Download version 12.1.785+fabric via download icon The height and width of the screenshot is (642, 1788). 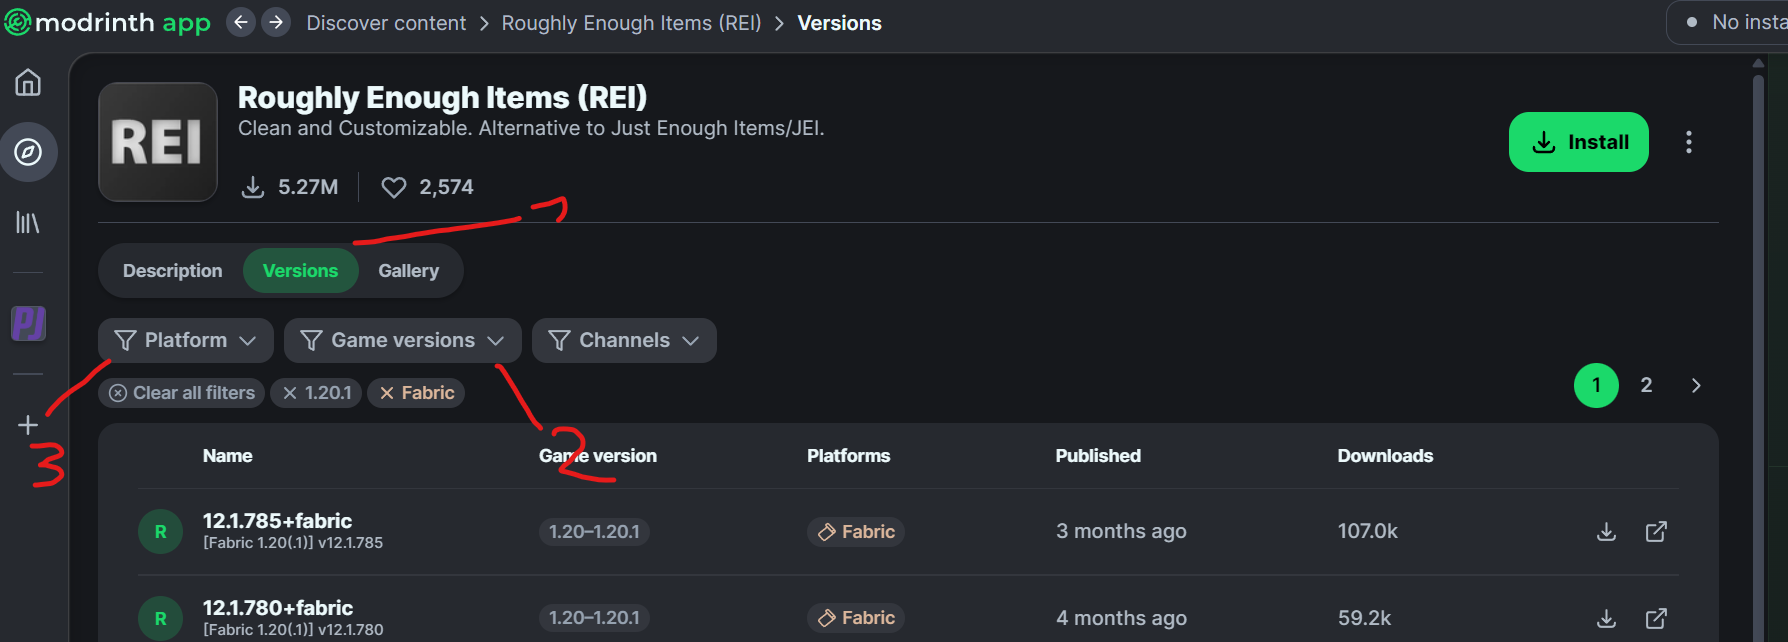(1606, 531)
